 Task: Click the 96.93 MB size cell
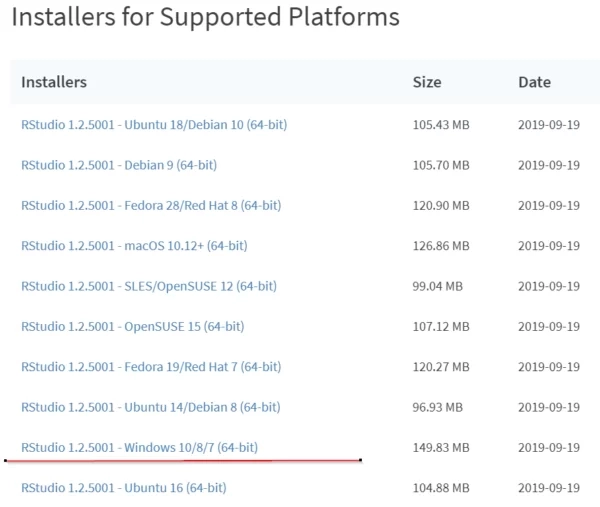click(438, 406)
